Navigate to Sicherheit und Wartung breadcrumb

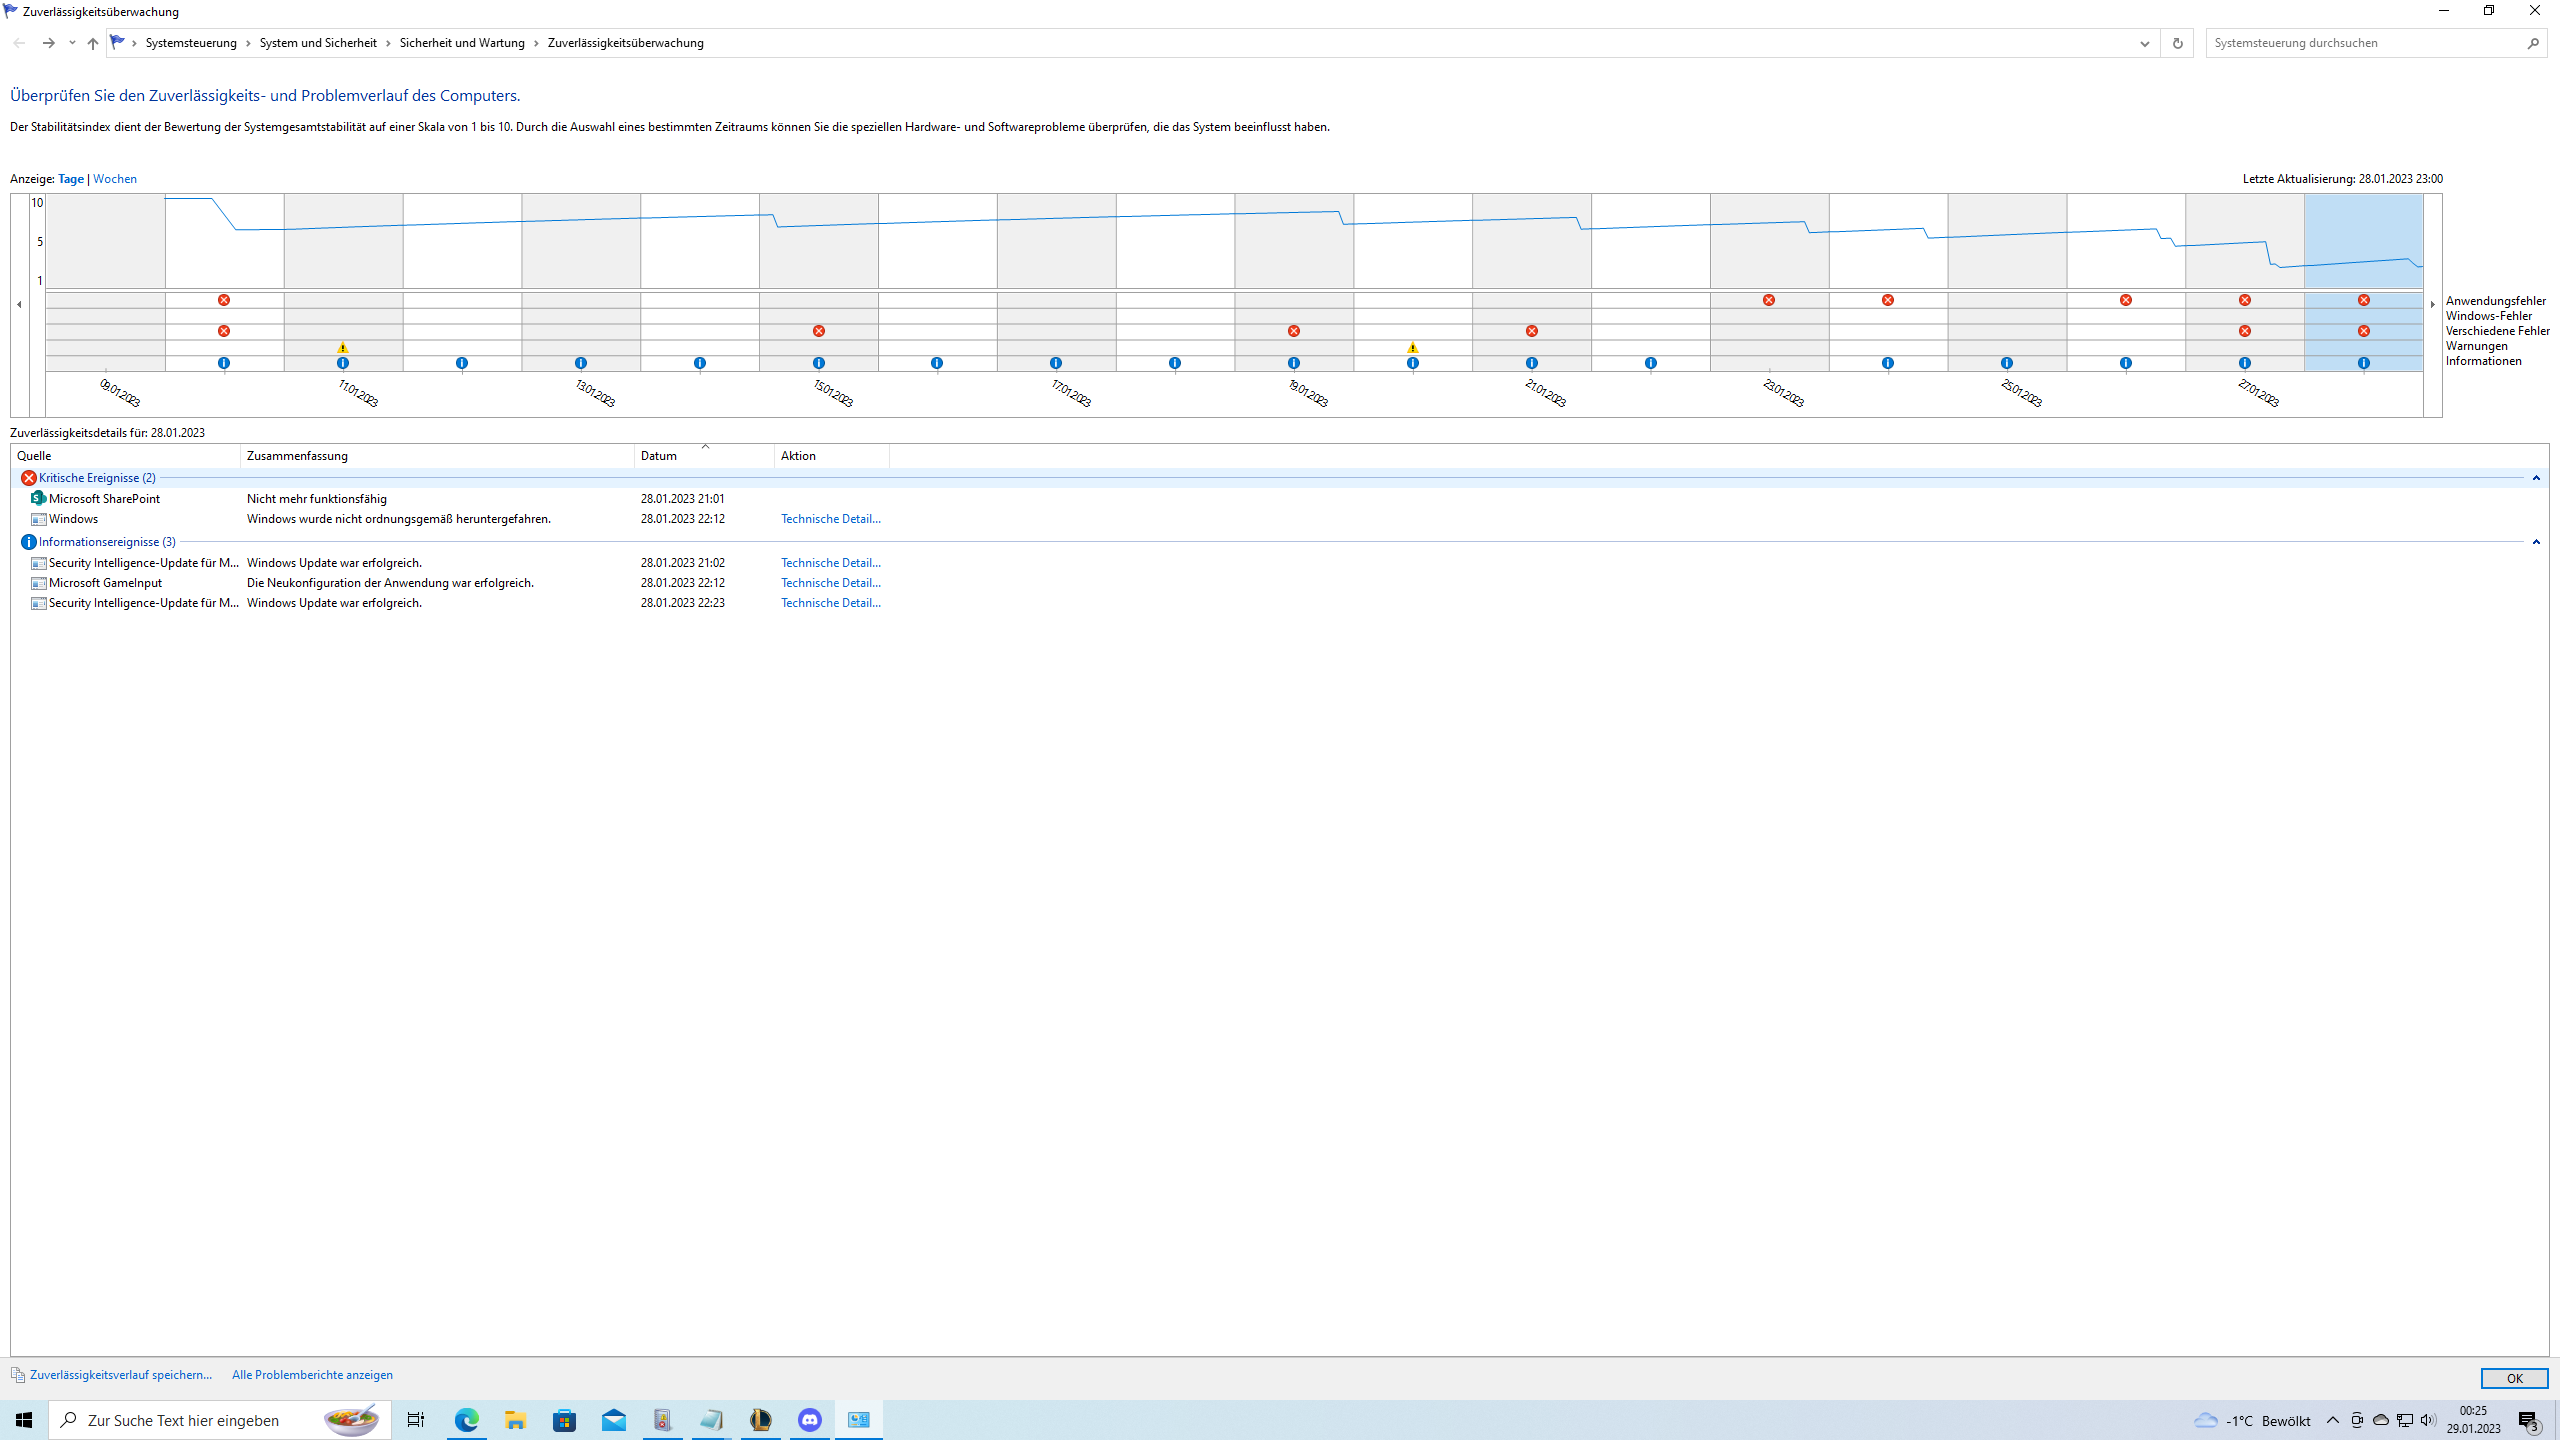click(x=462, y=43)
